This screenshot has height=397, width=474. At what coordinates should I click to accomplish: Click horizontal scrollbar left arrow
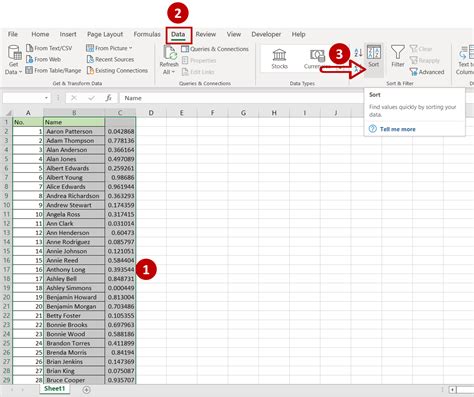tap(452, 389)
